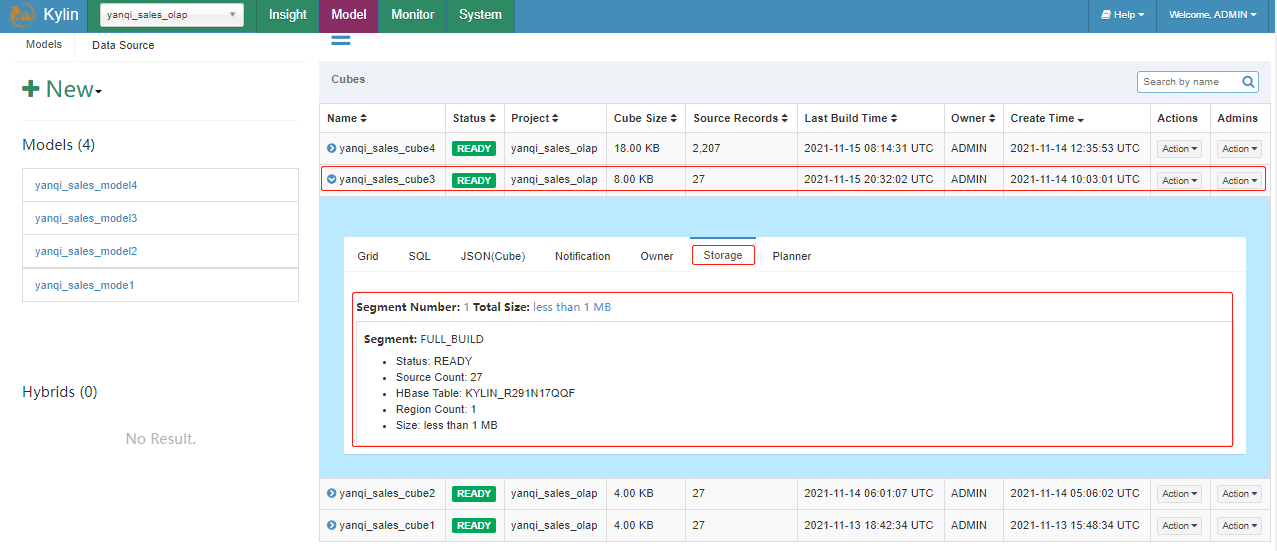Viewport: 1277px width, 551px height.
Task: Open the Owner tab
Action: click(657, 256)
